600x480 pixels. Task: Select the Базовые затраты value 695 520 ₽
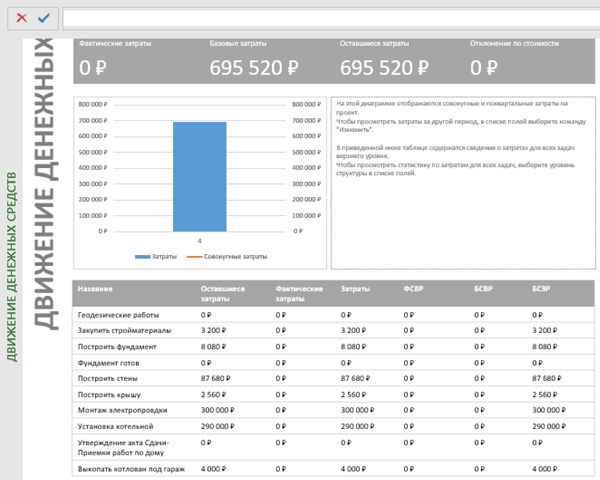254,68
